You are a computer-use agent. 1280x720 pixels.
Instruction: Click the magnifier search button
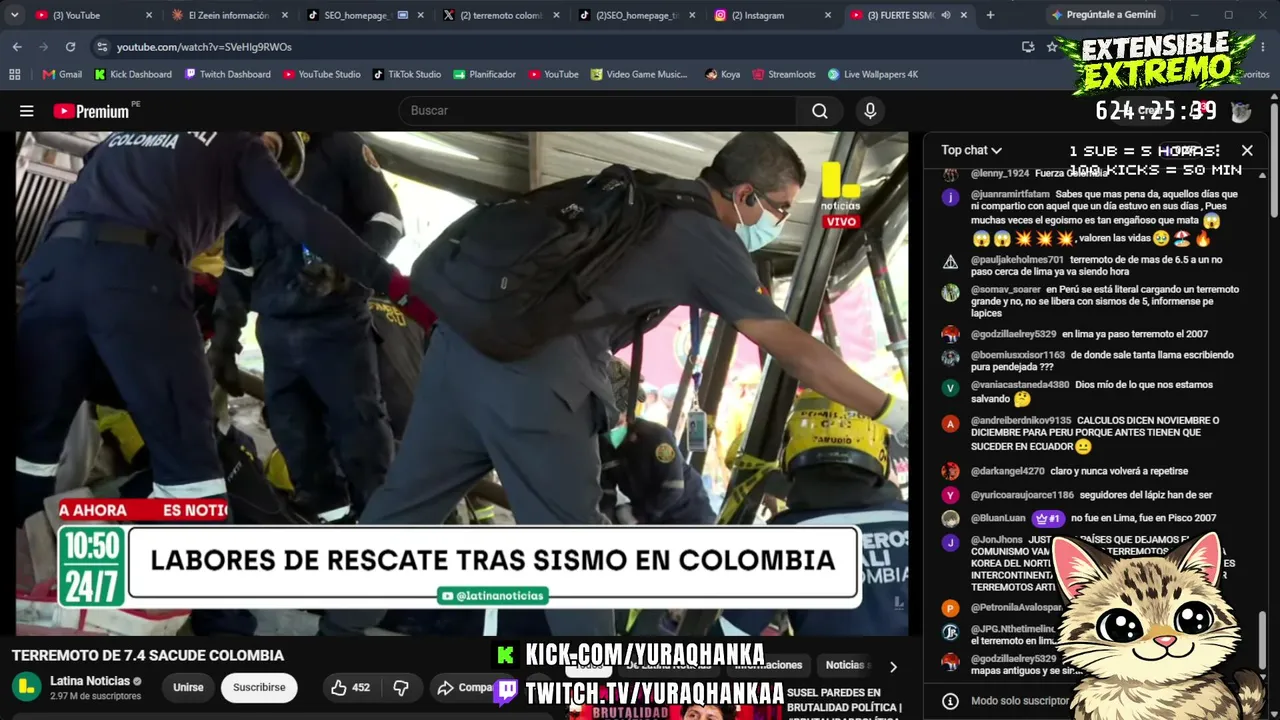pyautogui.click(x=820, y=111)
